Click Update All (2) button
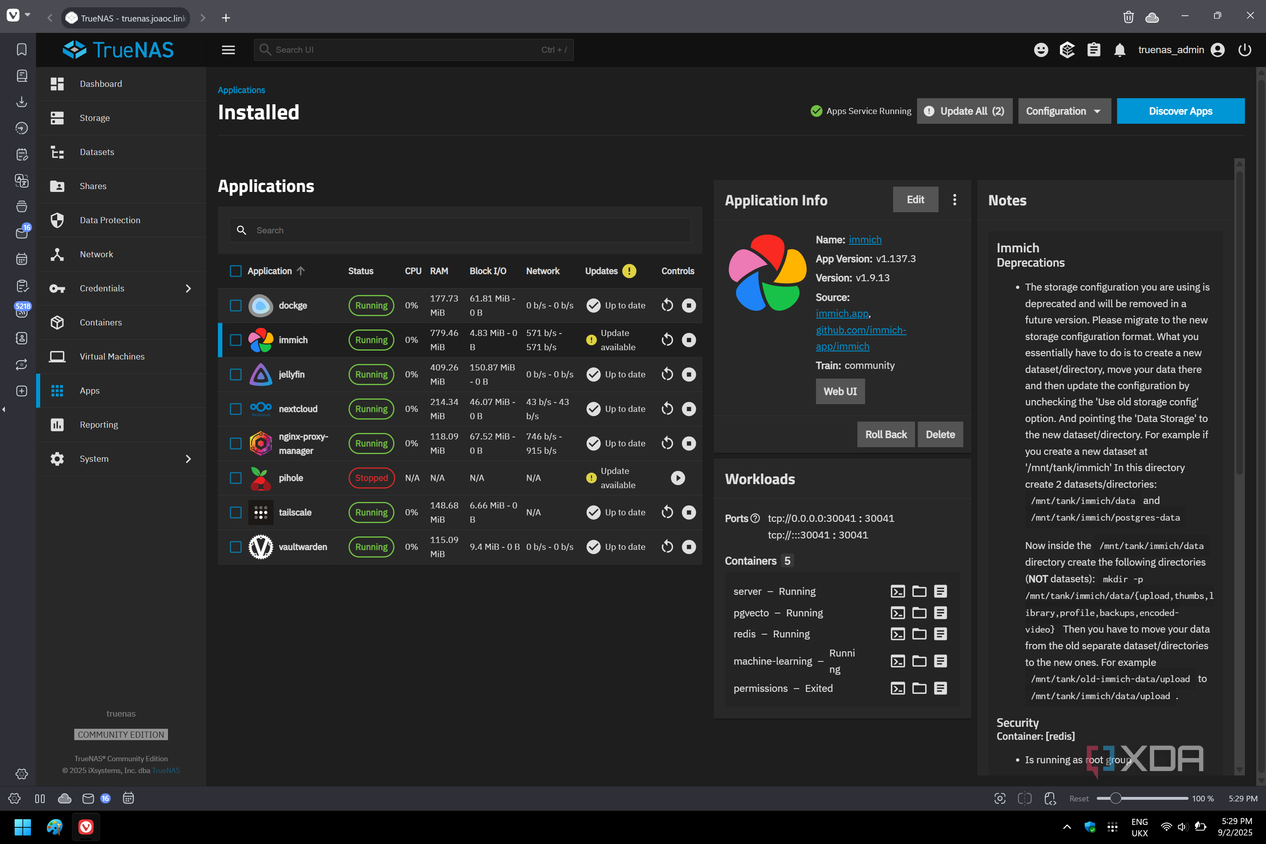The image size is (1266, 844). coord(964,111)
